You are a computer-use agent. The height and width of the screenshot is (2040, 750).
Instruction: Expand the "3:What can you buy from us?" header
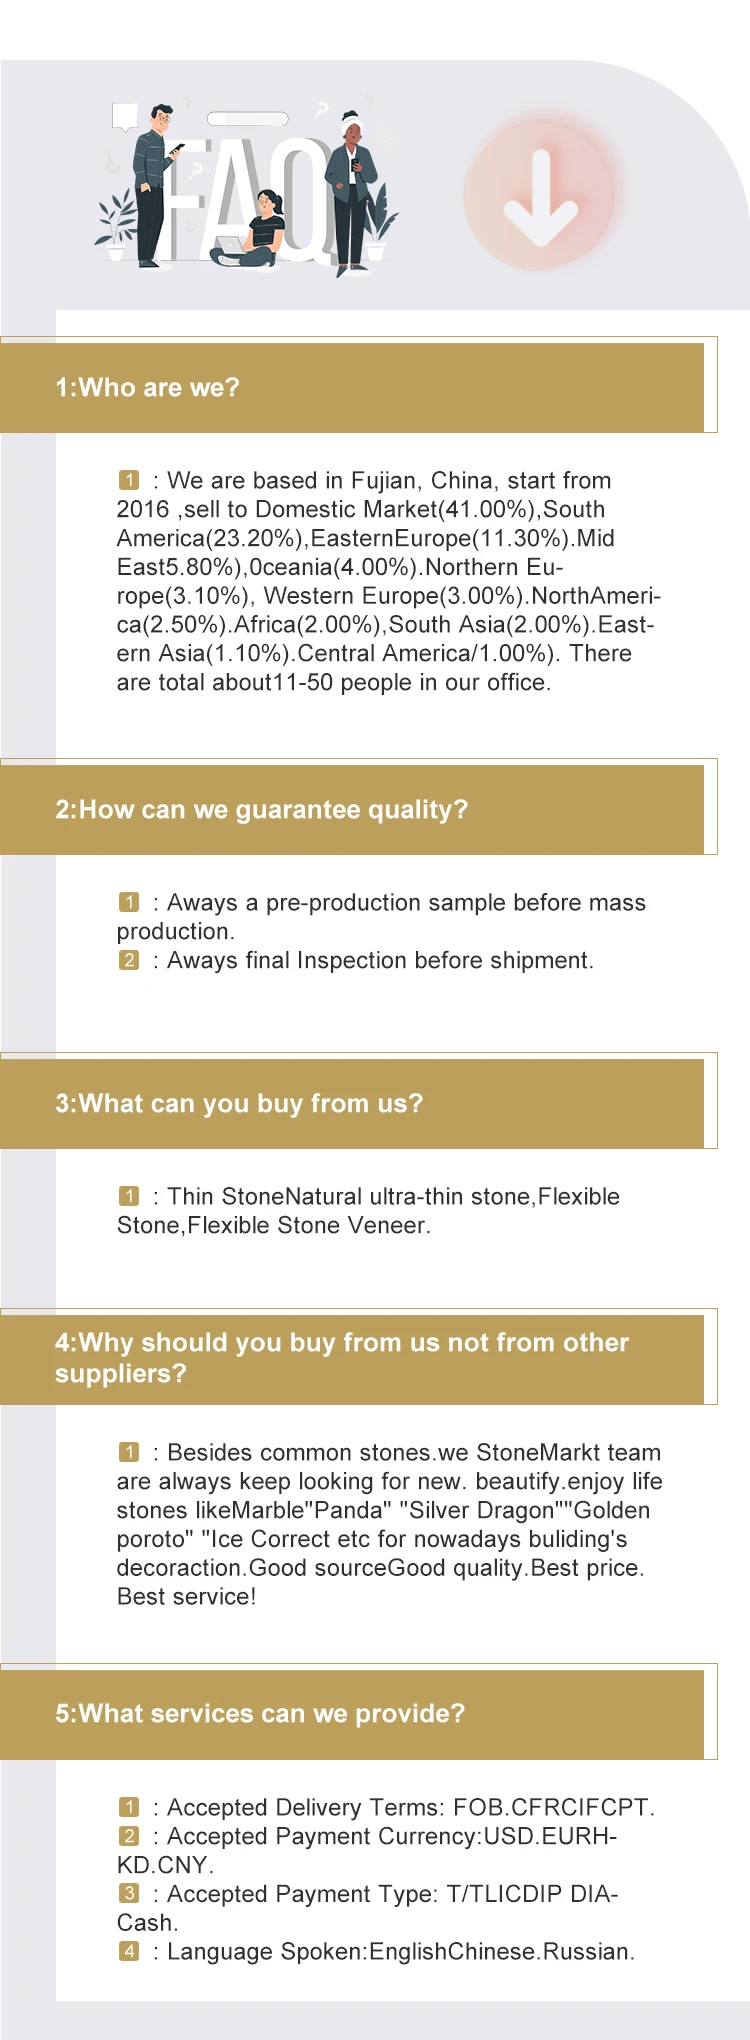tap(352, 1104)
